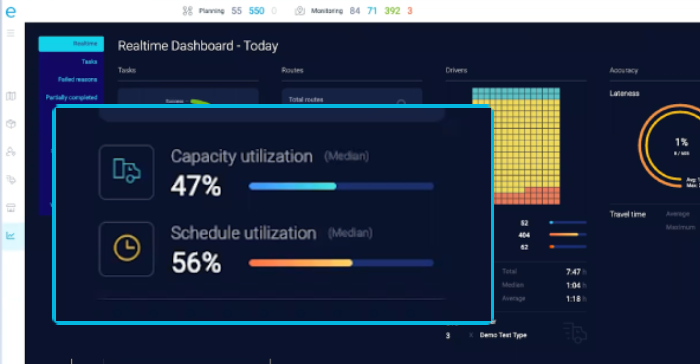Click the grey Planning count 0
This screenshot has height=364, width=700.
pyautogui.click(x=274, y=11)
